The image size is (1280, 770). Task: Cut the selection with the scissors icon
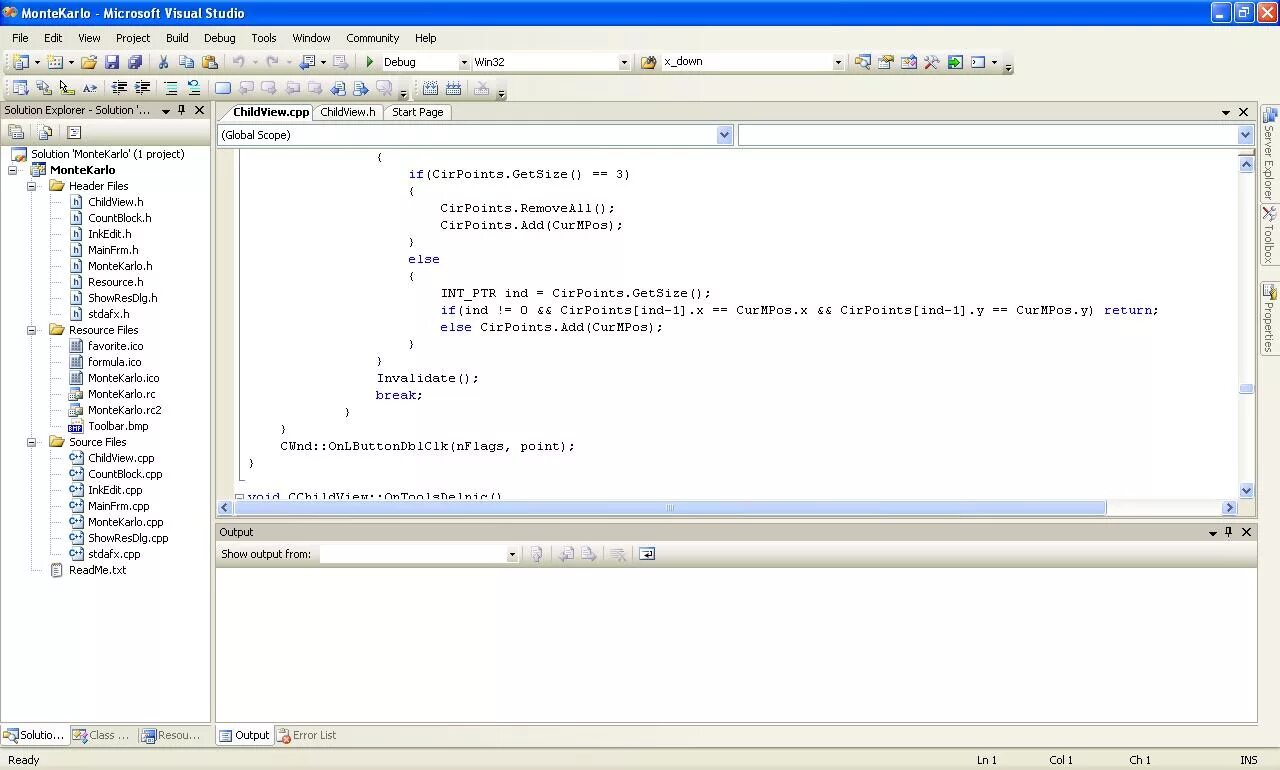(x=163, y=62)
